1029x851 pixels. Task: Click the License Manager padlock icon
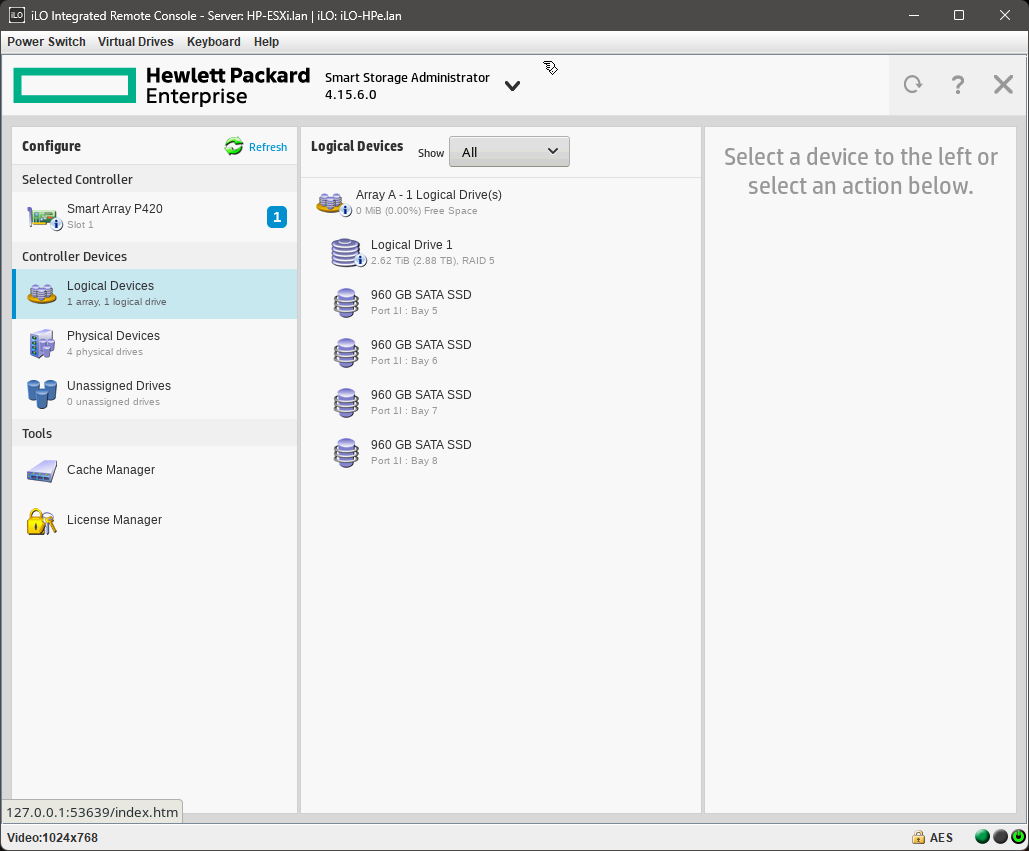[41, 522]
